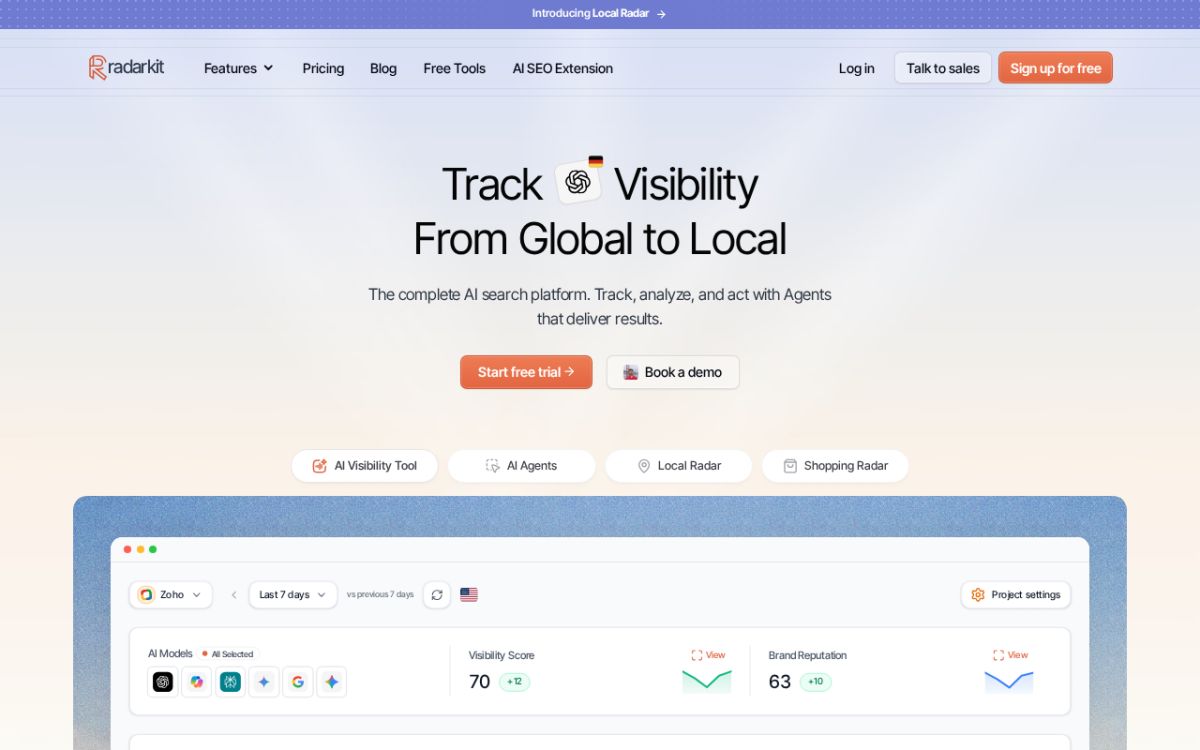Open the Zoho project dropdown
The width and height of the screenshot is (1200, 750).
(x=171, y=595)
